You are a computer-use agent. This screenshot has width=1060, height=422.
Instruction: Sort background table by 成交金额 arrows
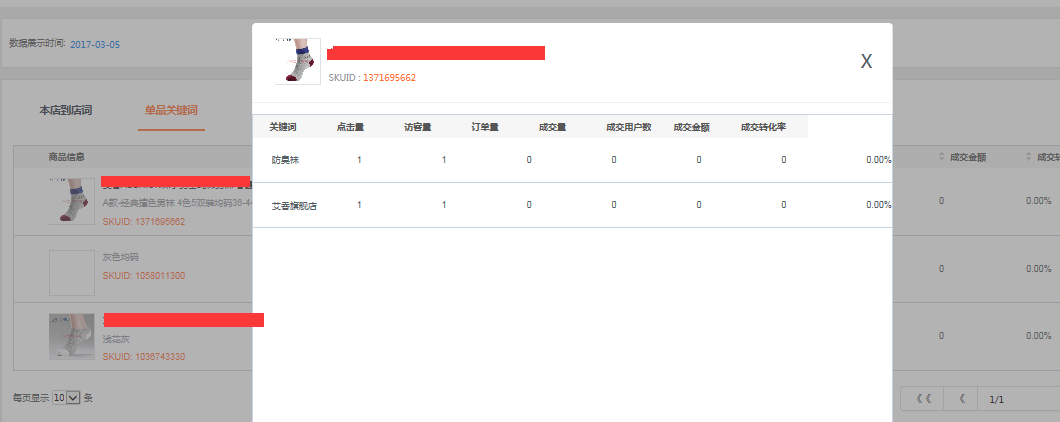941,157
